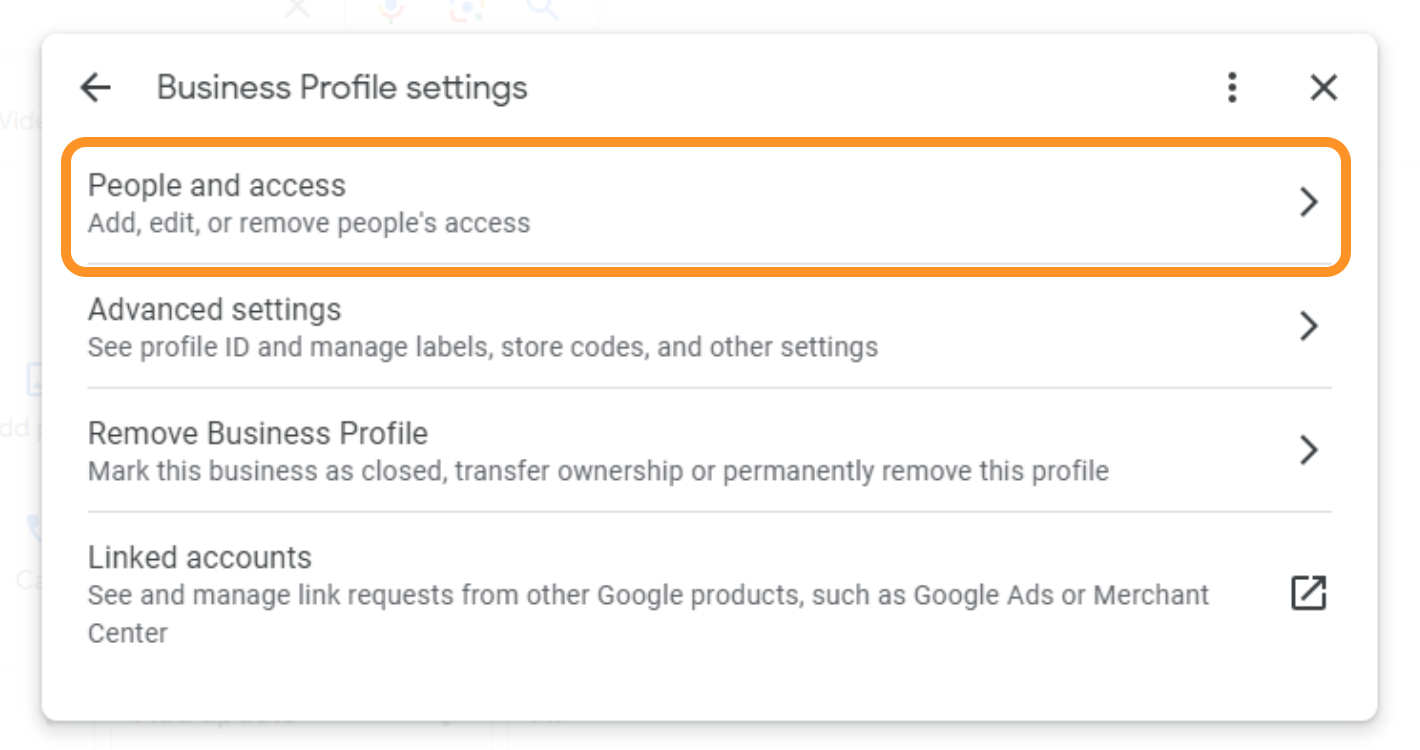
Task: Click the external link icon for Linked accounts
Action: tap(1308, 593)
